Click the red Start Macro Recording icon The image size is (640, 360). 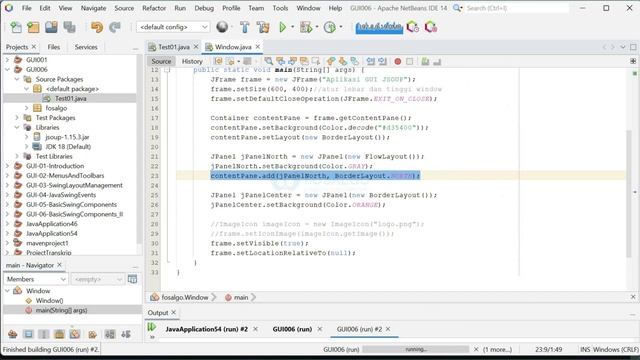point(398,61)
